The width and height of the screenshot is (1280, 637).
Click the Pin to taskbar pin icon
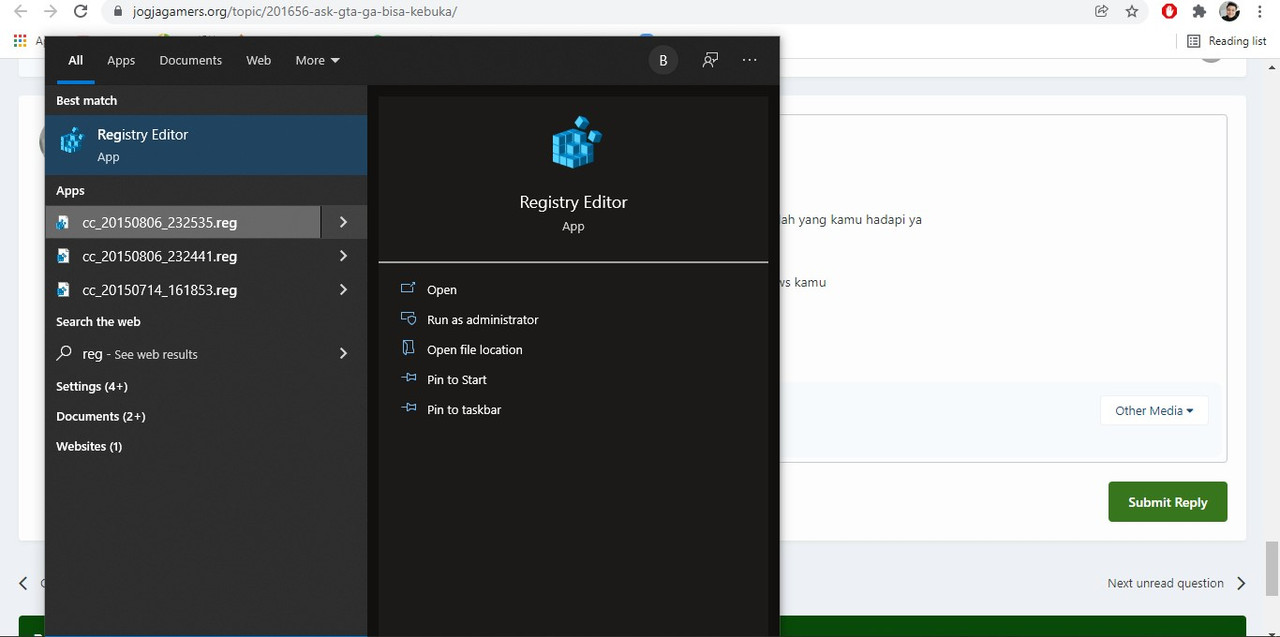pos(408,409)
